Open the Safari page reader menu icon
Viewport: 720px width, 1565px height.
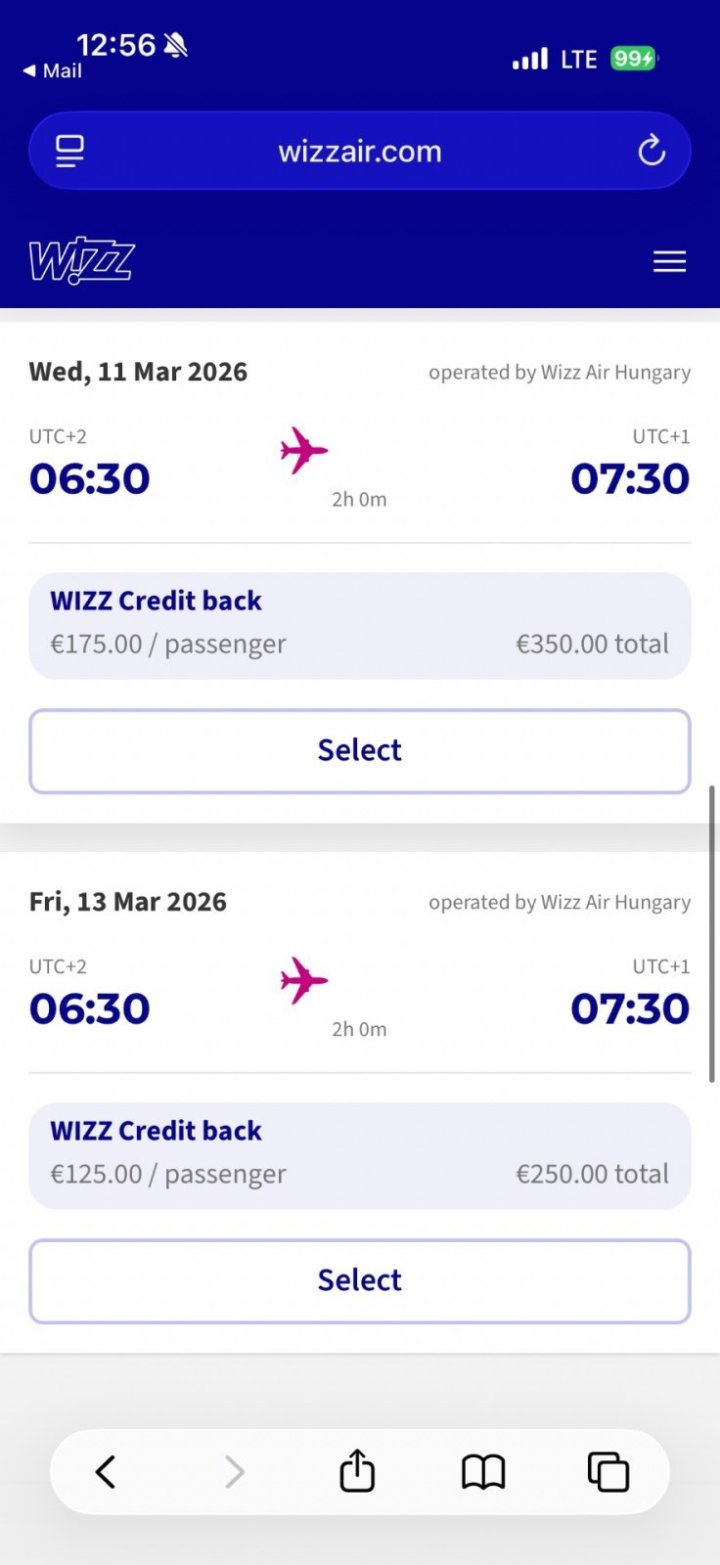70,151
